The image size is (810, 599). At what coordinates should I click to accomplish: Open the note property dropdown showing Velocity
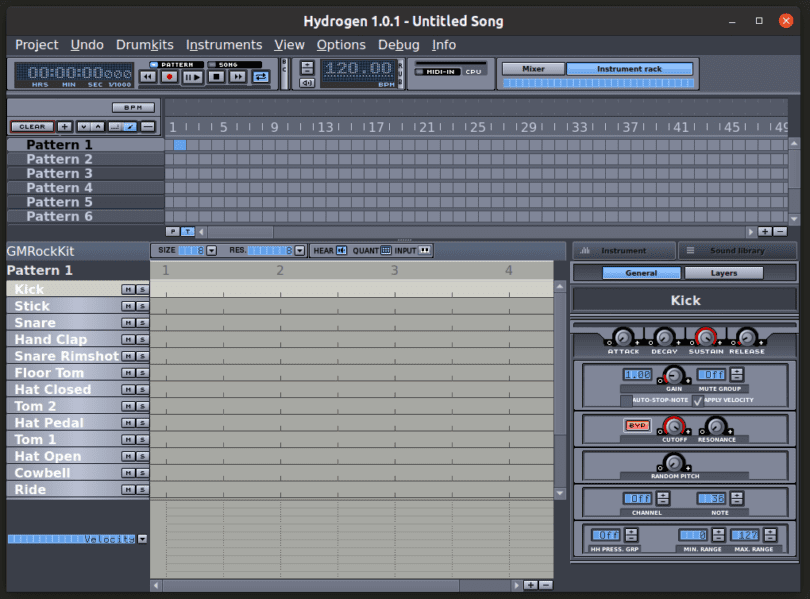[x=143, y=538]
